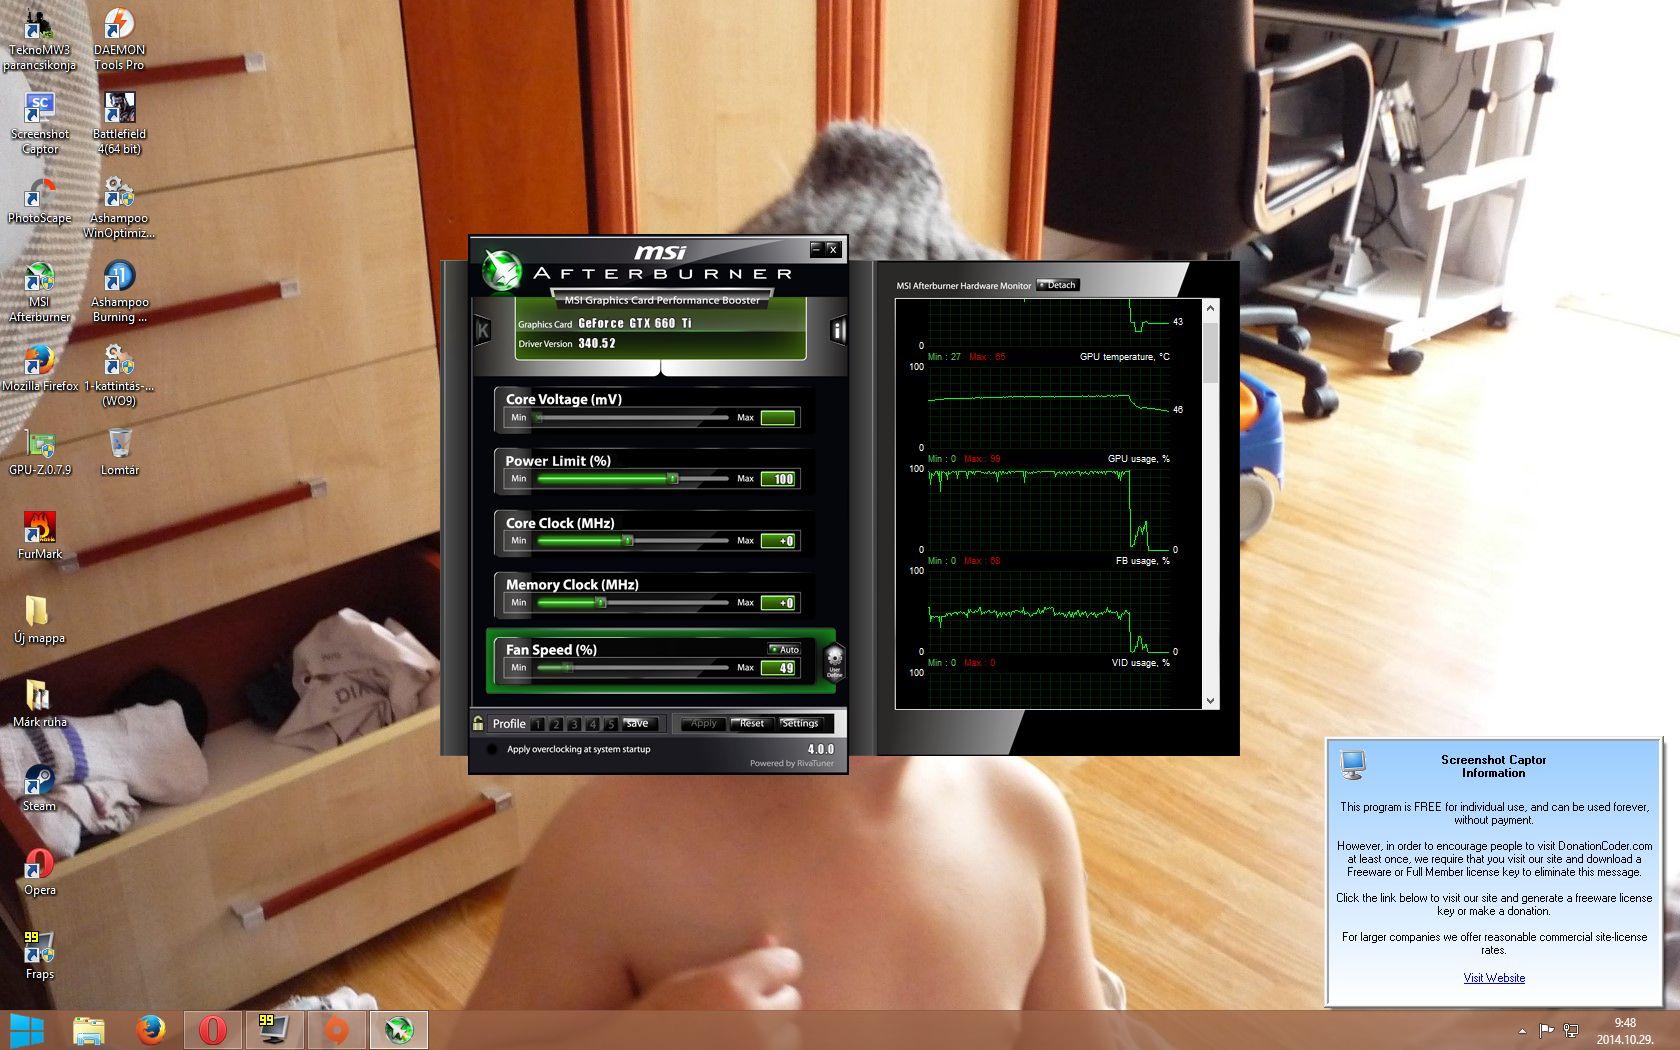Open 1-kattintás (WO9) desktop shortcut
1680x1050 pixels.
tap(119, 376)
